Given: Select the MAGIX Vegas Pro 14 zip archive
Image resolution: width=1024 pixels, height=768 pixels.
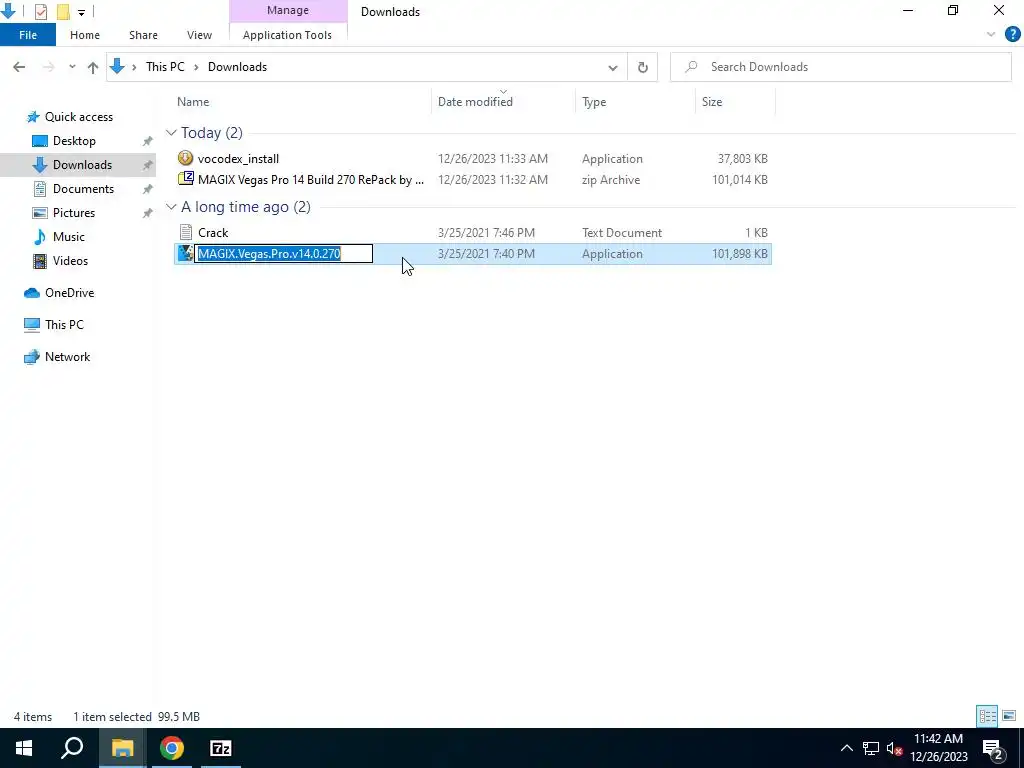Looking at the screenshot, I should 473,180.
